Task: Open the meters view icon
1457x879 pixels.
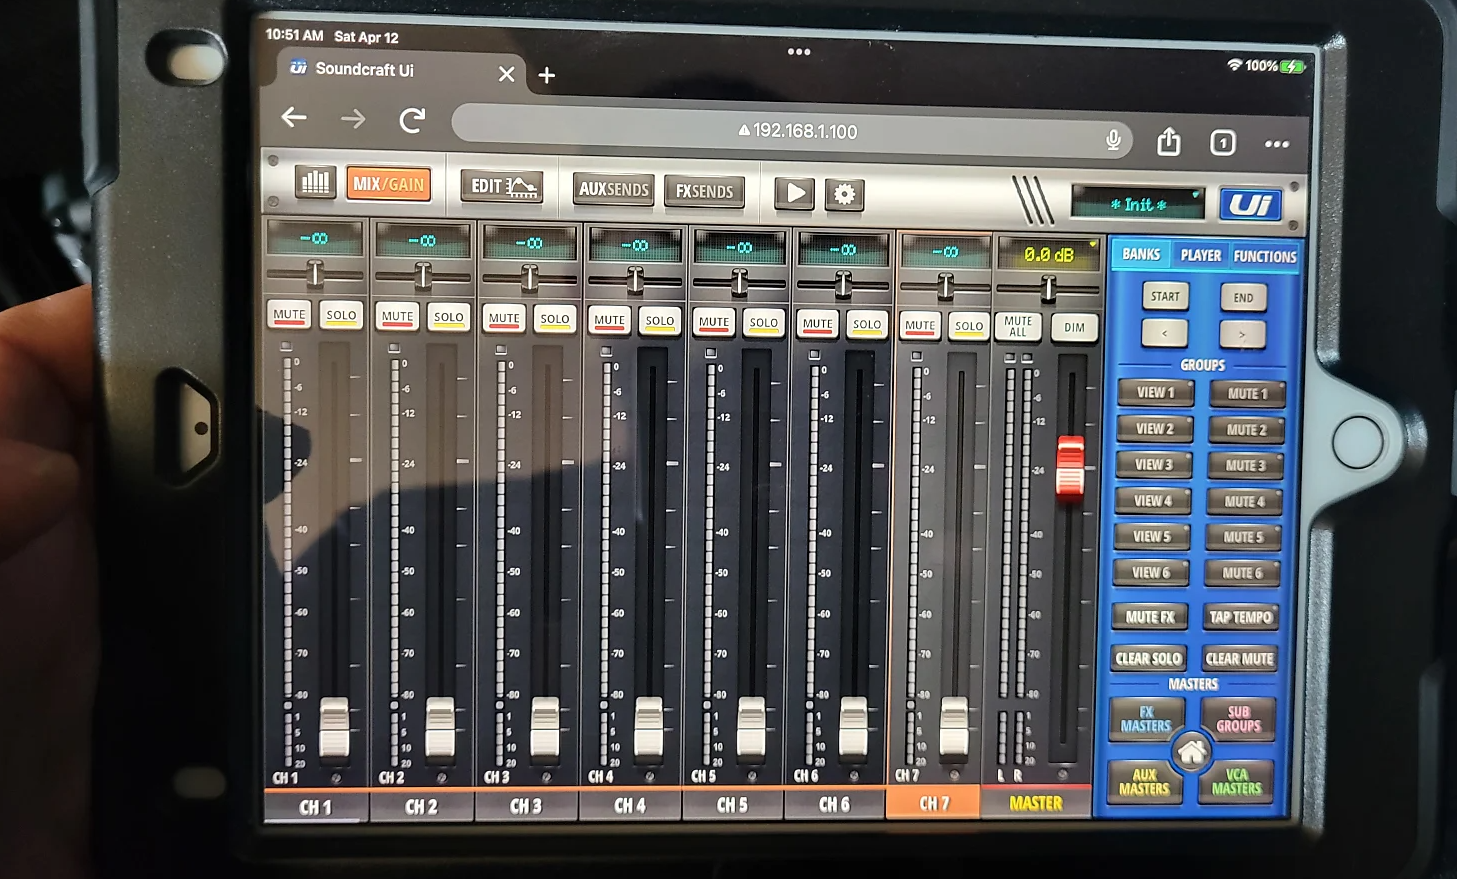Action: coord(315,182)
